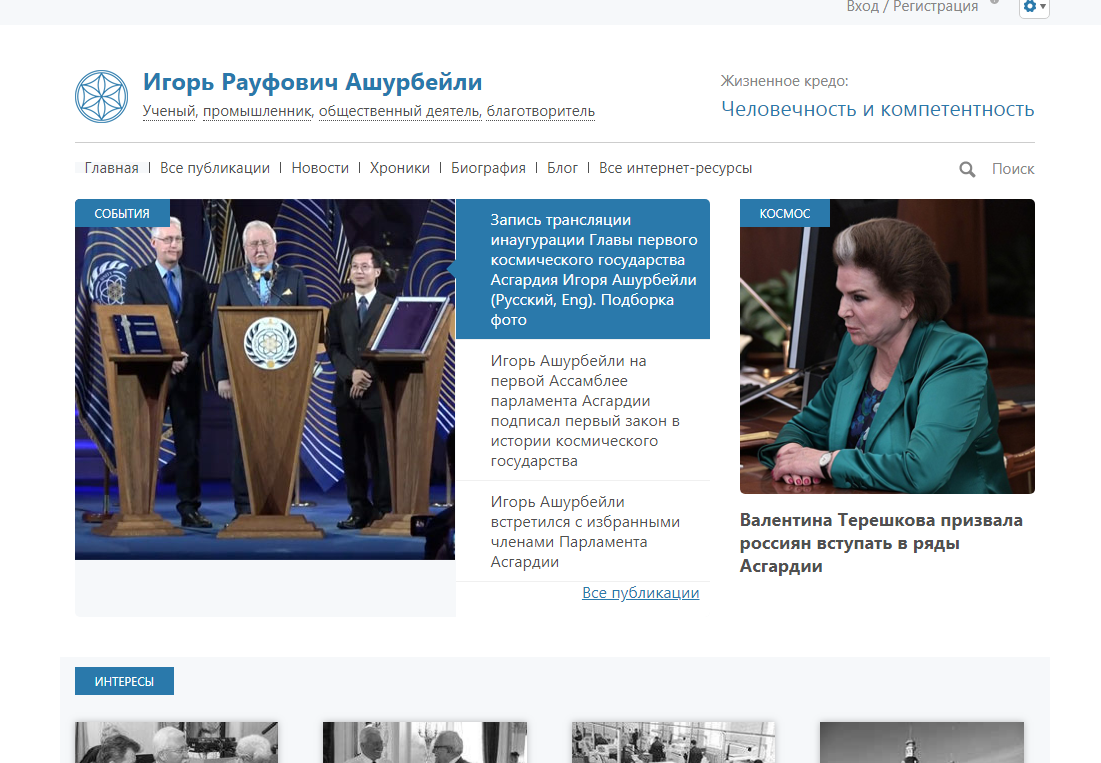Screen dimensions: 1101x763
Task: Open Биография menu item
Action: [x=488, y=168]
